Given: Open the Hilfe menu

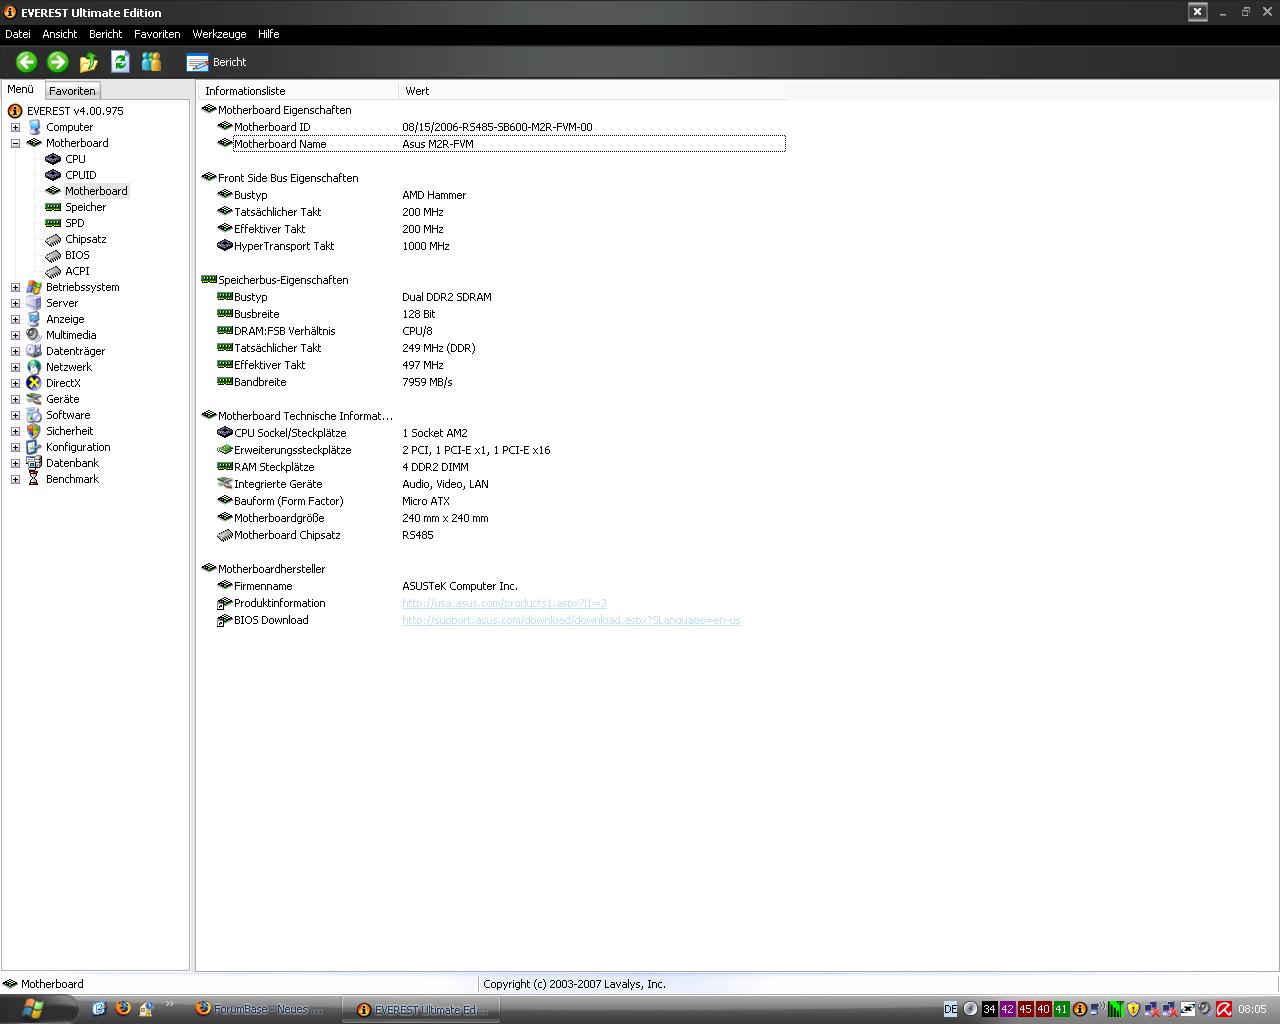Looking at the screenshot, I should click(x=268, y=34).
